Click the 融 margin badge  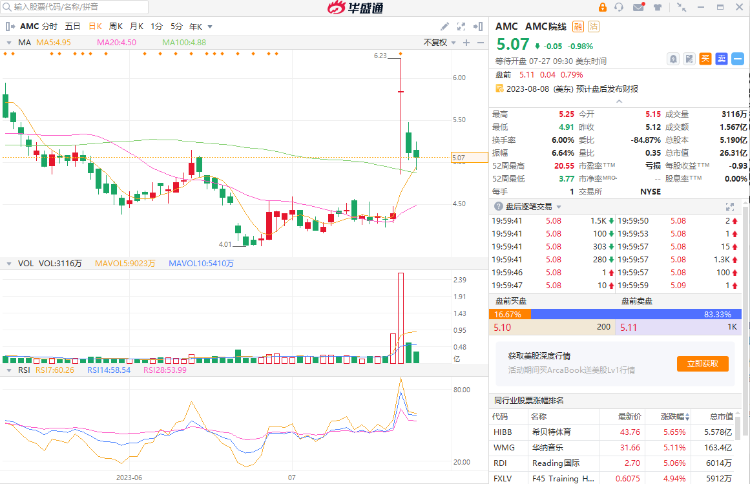pos(578,27)
